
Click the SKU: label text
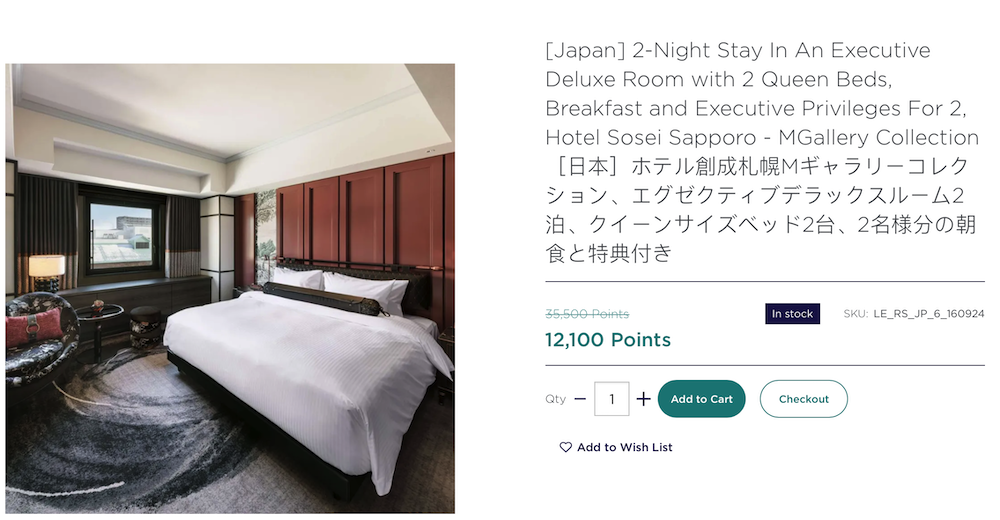point(856,314)
